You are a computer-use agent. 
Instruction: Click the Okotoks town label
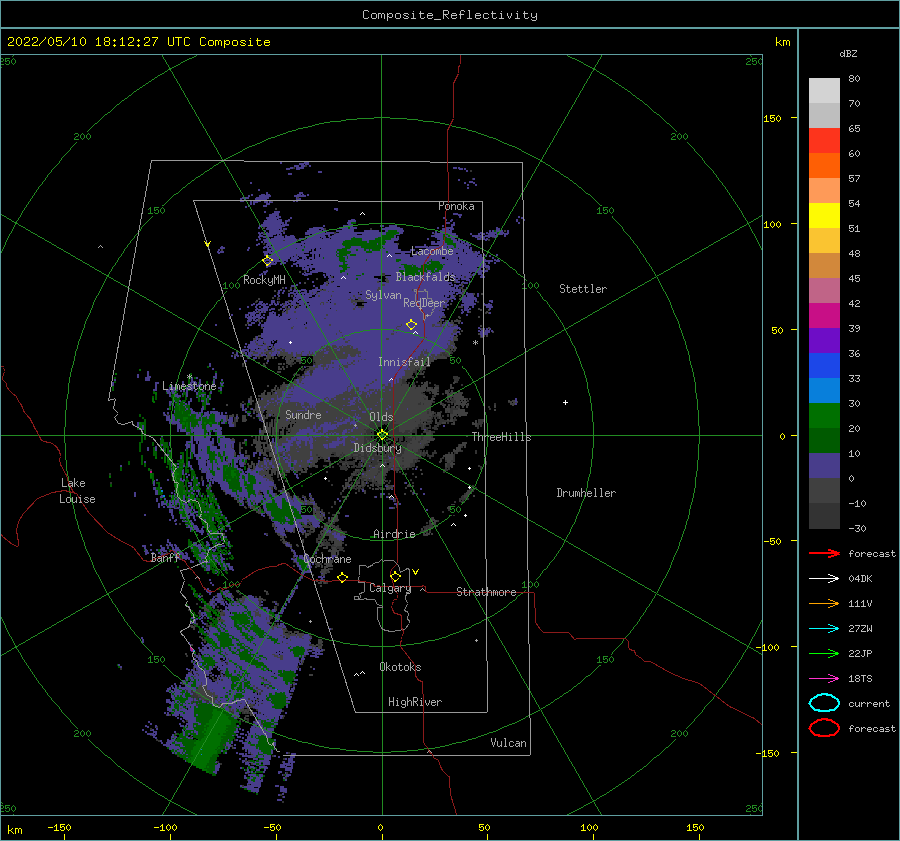[401, 668]
